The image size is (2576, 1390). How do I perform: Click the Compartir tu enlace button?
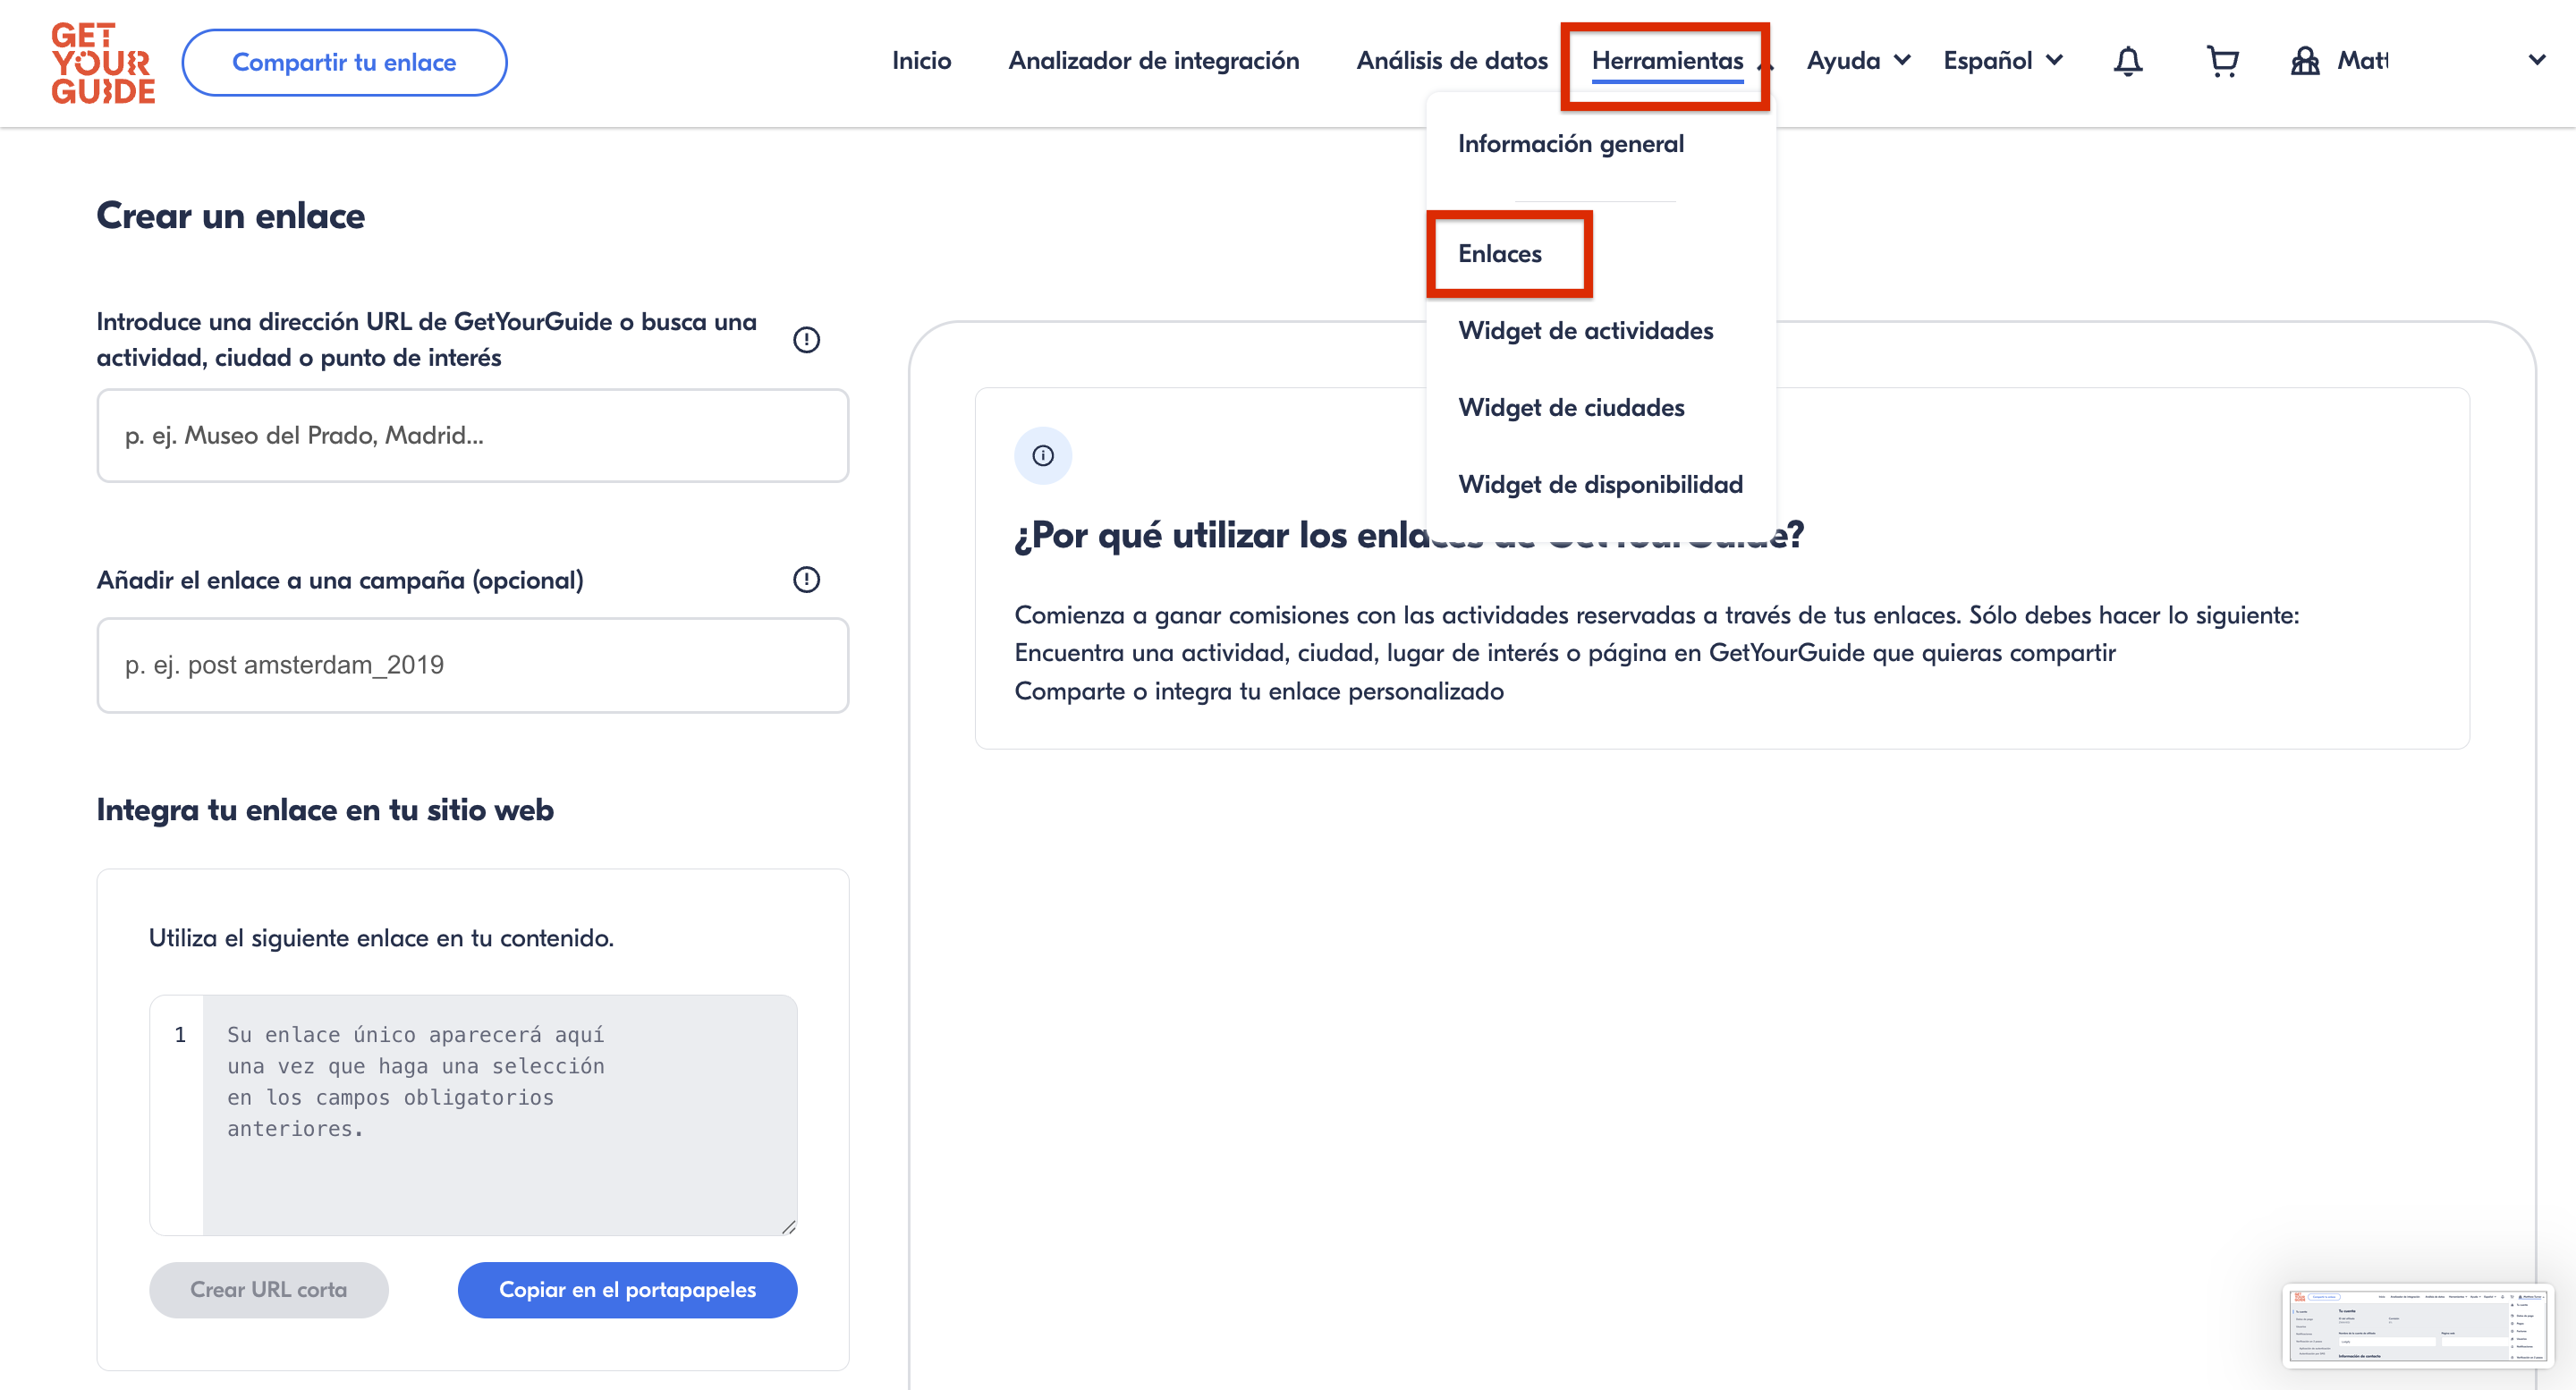[x=344, y=63]
